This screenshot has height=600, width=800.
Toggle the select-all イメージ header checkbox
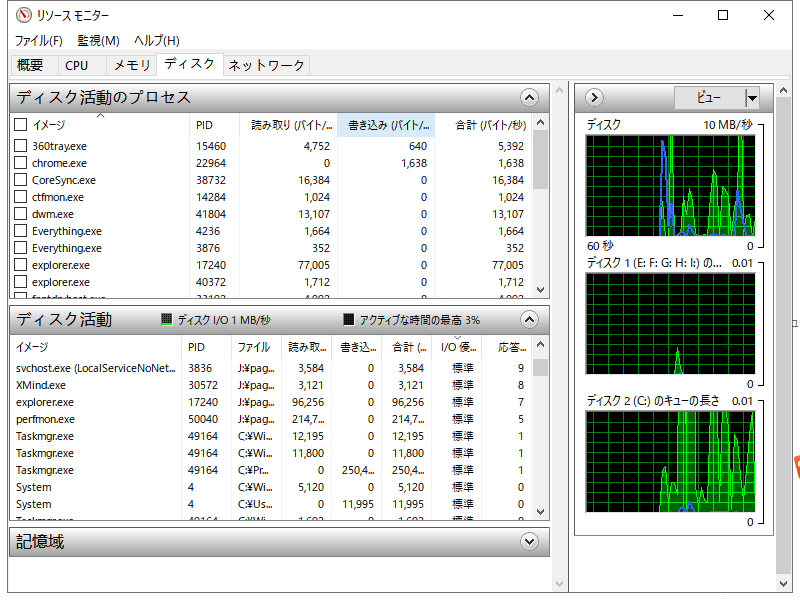tap(20, 125)
